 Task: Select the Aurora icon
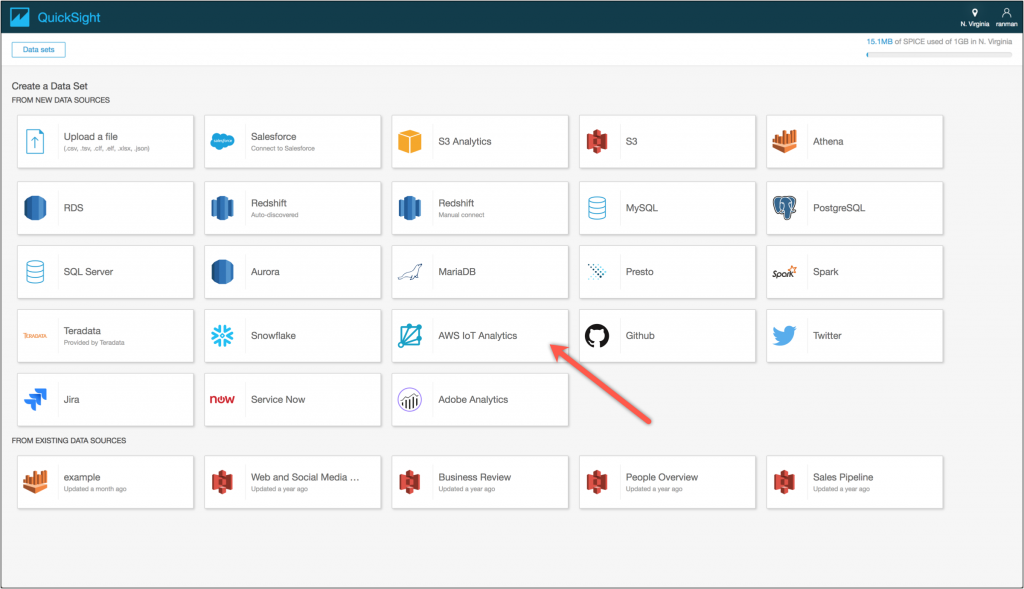[x=223, y=272]
